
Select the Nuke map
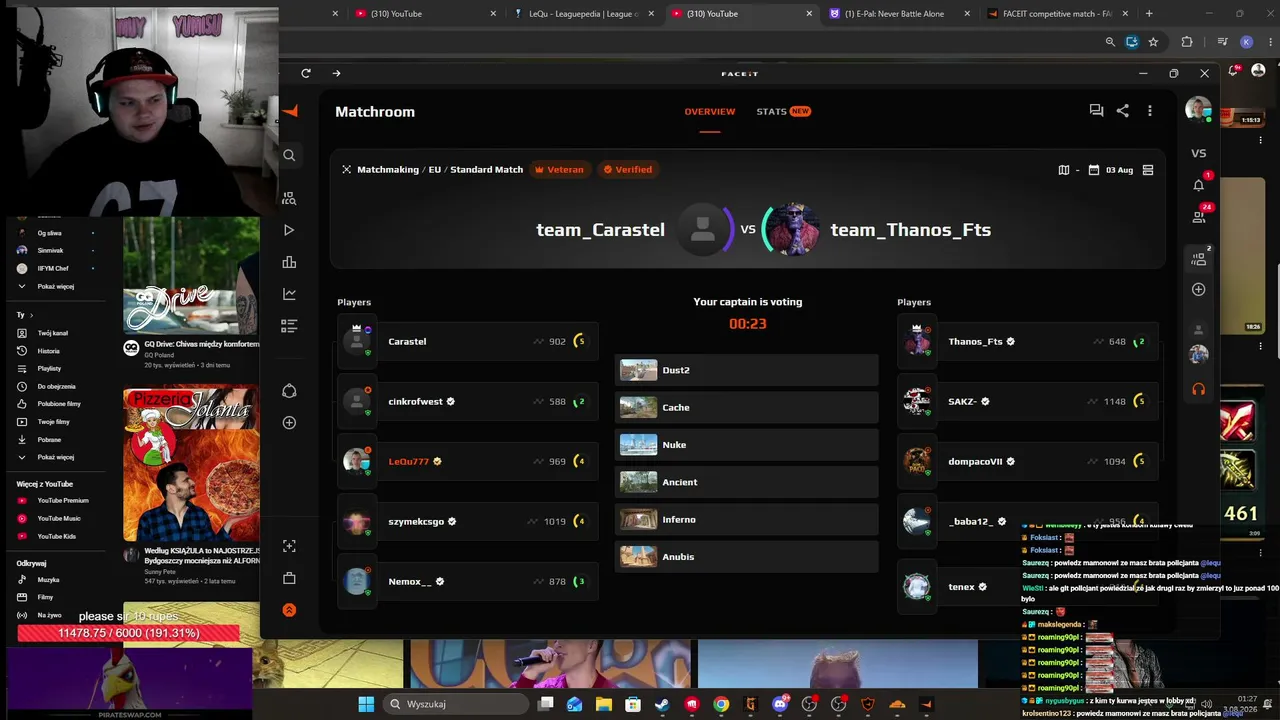click(747, 445)
